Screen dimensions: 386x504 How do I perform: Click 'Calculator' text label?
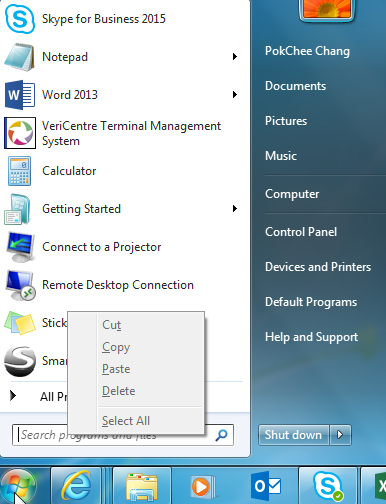click(69, 171)
